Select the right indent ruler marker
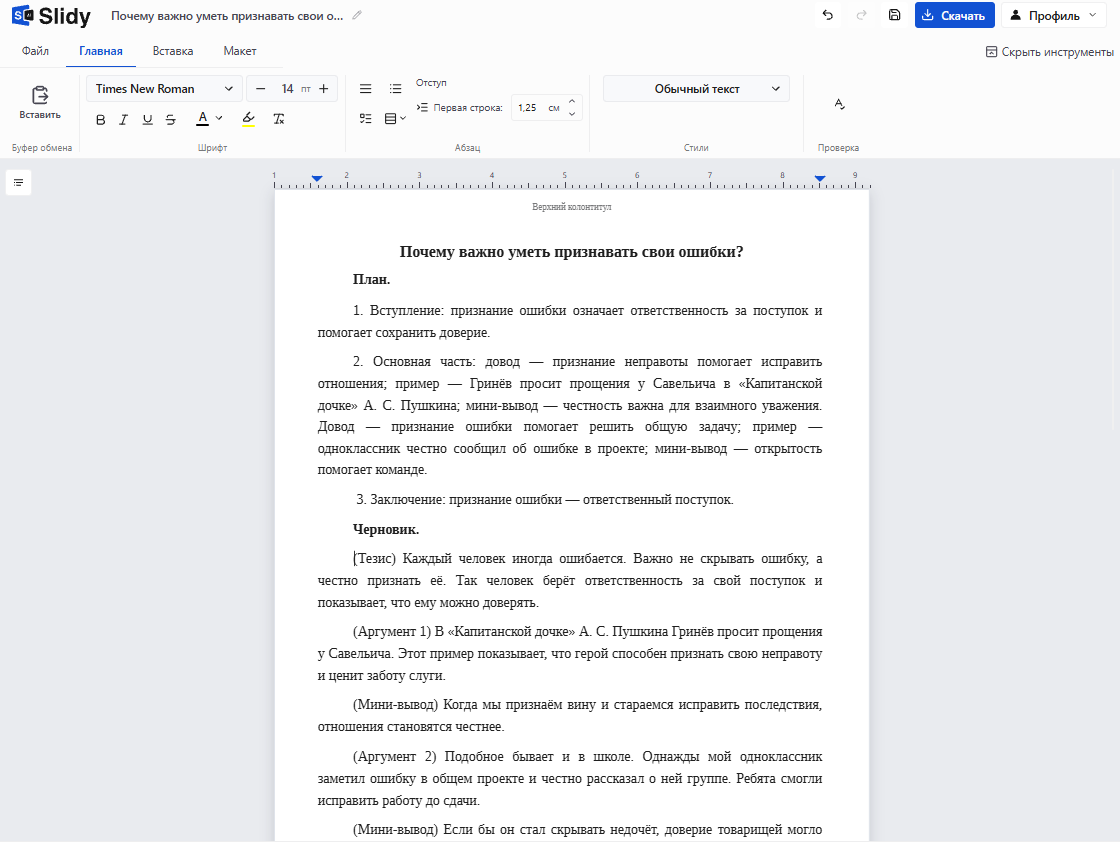 point(820,178)
